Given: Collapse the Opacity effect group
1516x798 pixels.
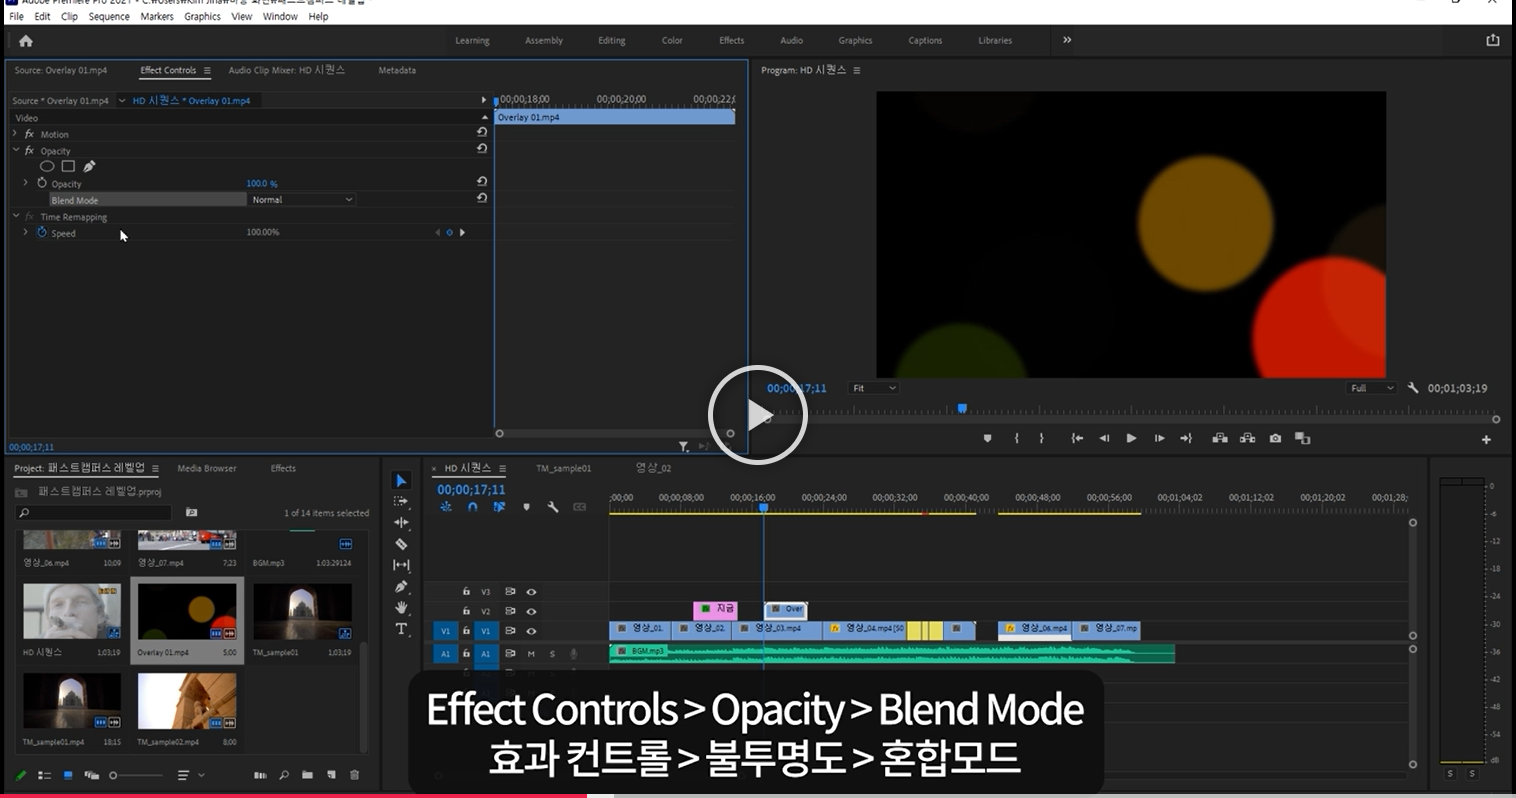Looking at the screenshot, I should (x=15, y=150).
